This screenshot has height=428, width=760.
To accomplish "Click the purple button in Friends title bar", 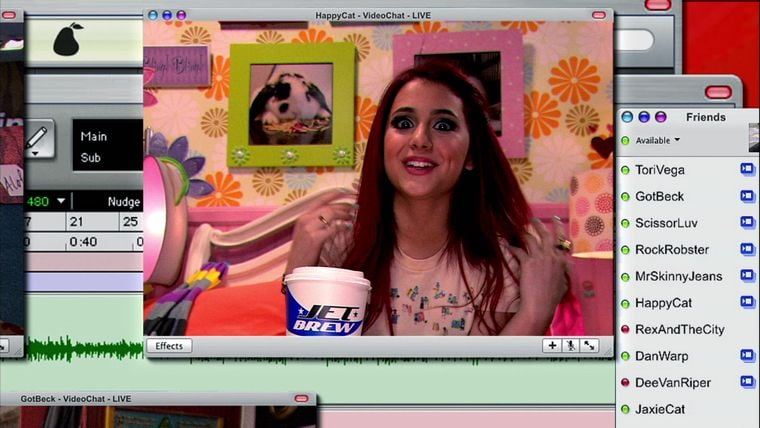I will [x=661, y=117].
